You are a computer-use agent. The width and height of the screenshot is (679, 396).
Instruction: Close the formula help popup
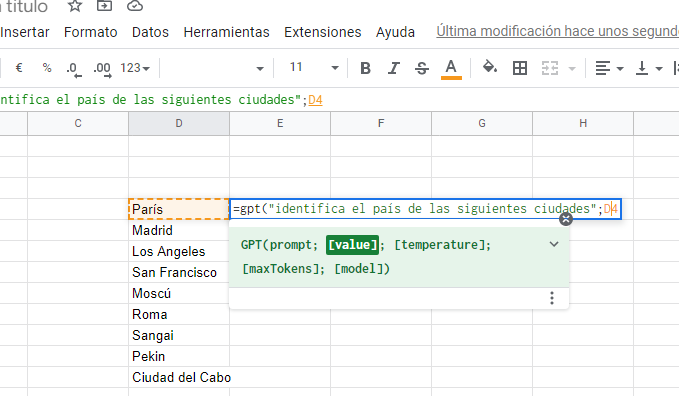pyautogui.click(x=566, y=219)
